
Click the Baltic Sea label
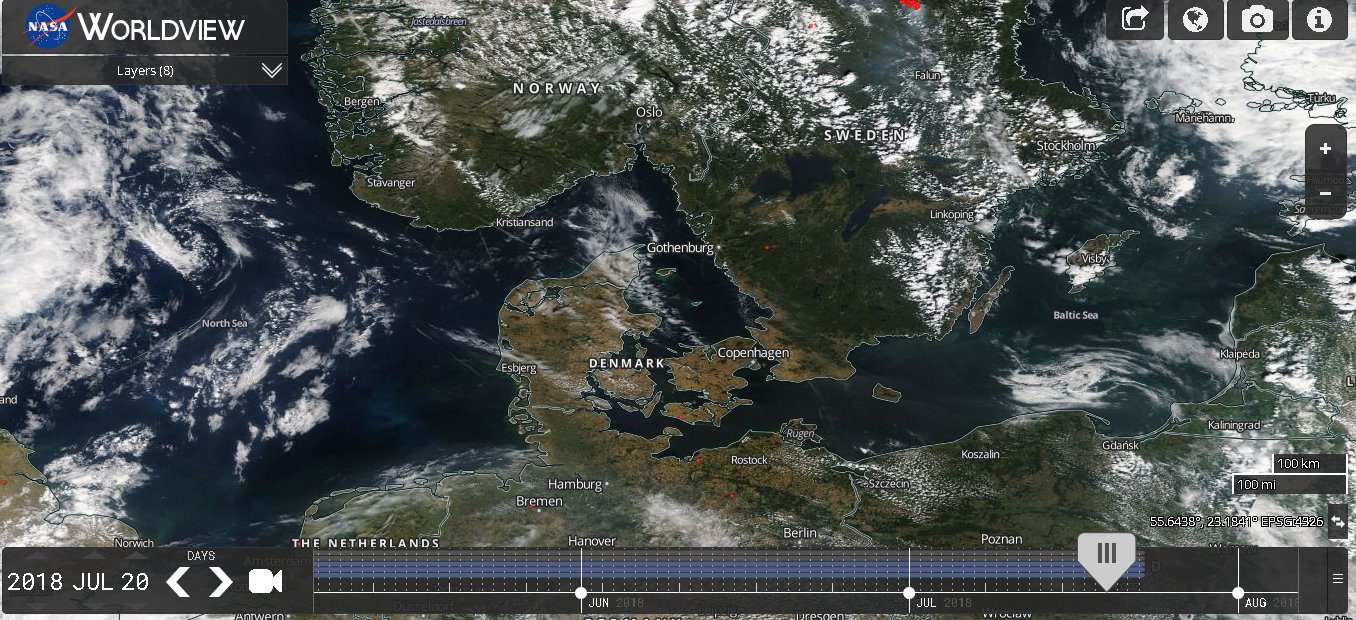click(1075, 315)
